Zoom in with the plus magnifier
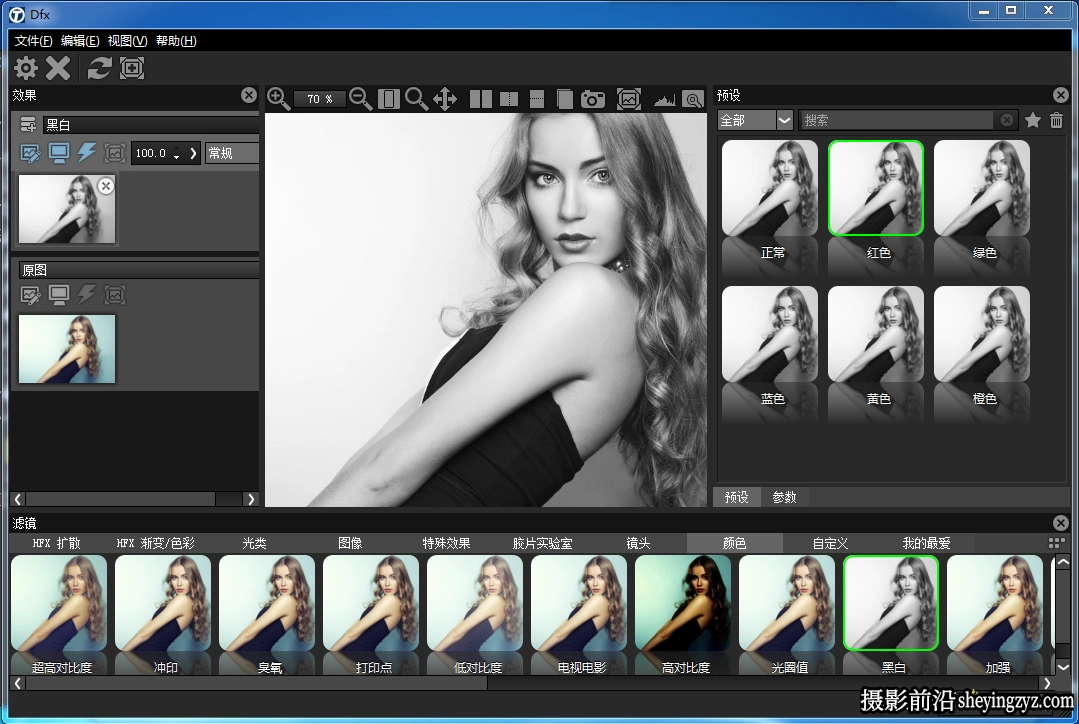1079x724 pixels. [278, 99]
